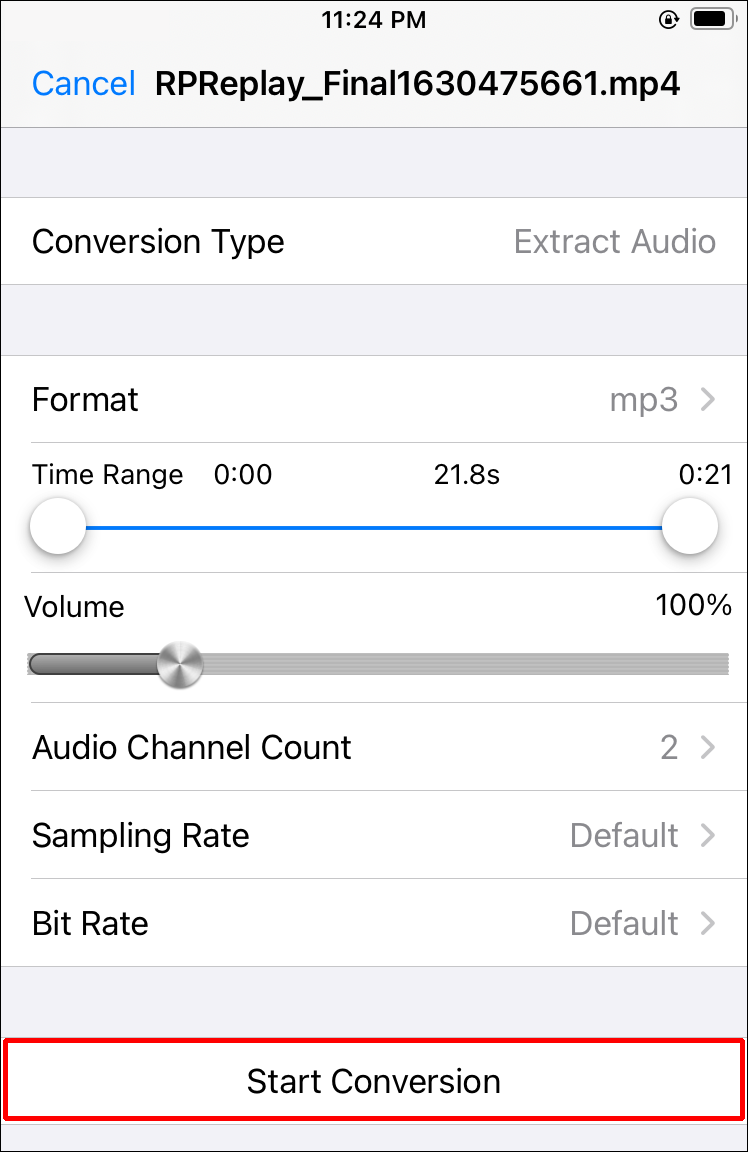Open Sampling Rate Default setting
This screenshot has height=1152, width=748.
624,836
